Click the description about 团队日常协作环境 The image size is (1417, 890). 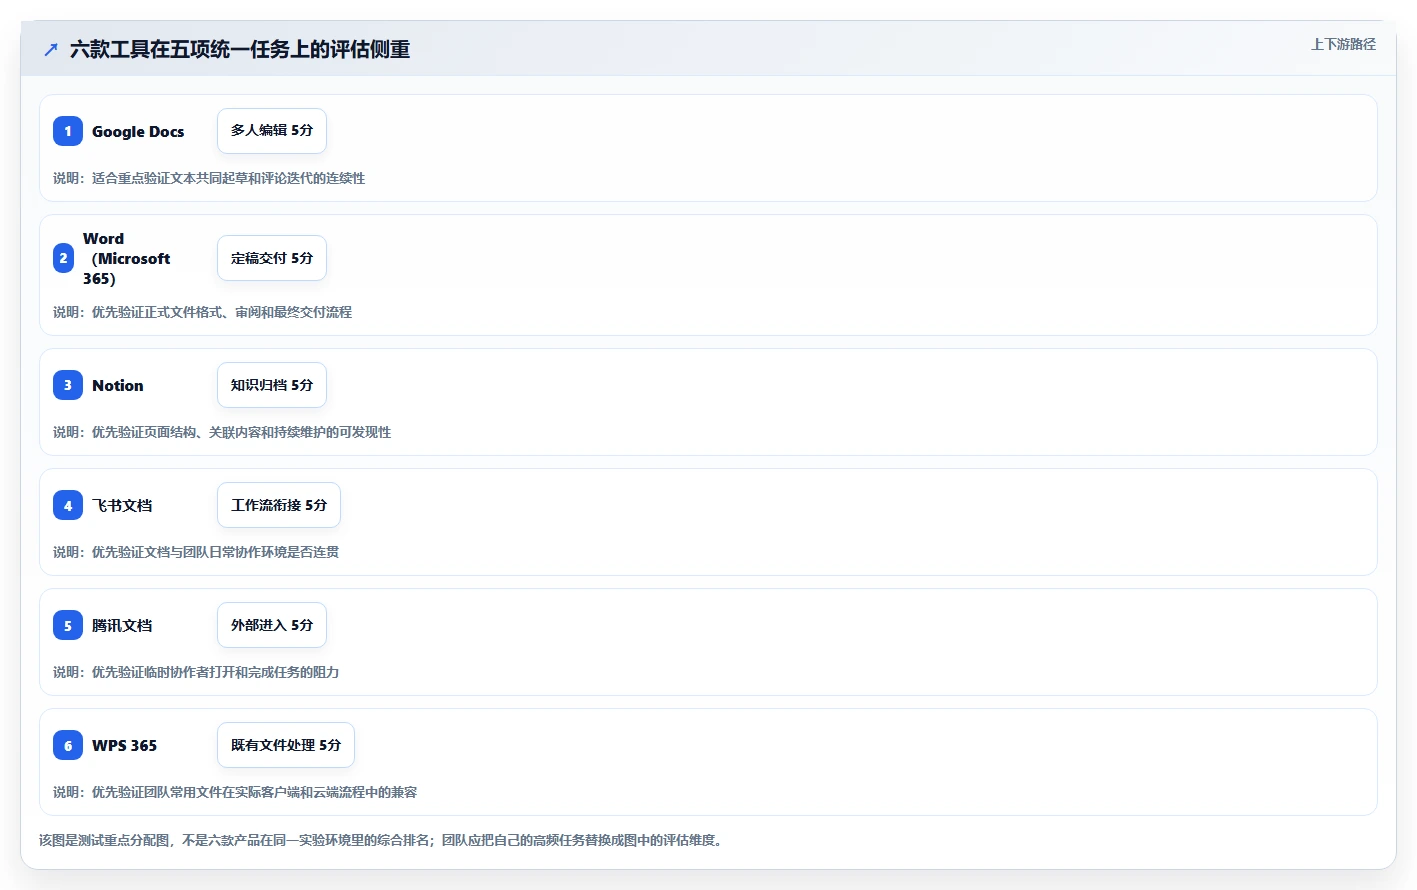(x=196, y=552)
